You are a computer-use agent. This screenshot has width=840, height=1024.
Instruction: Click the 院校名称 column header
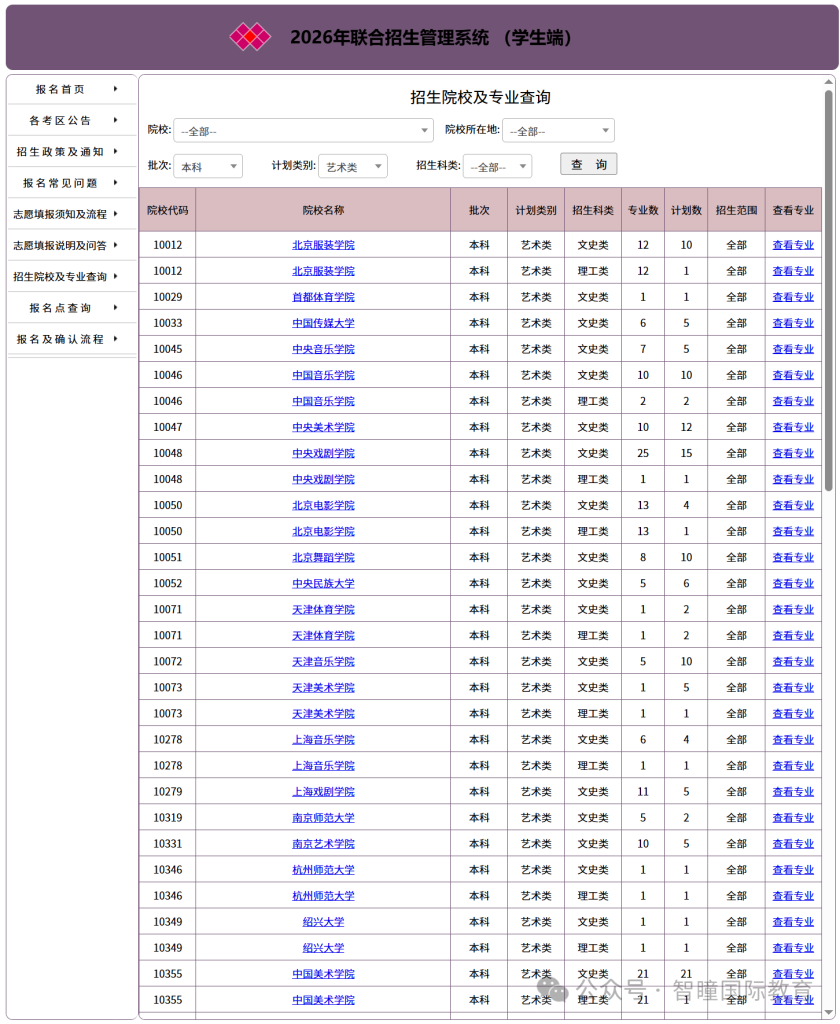[323, 210]
